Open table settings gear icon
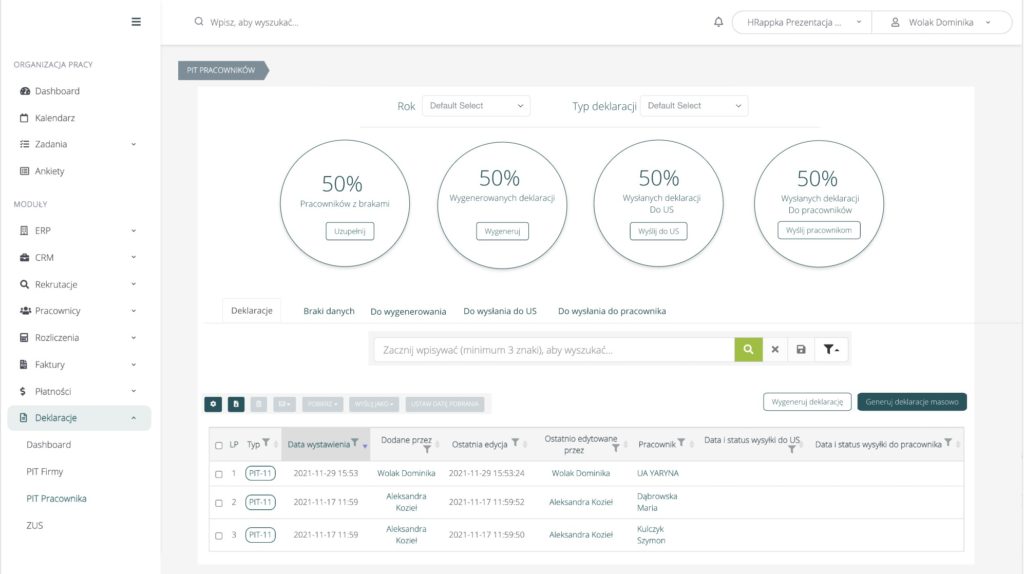1024x574 pixels. [213, 404]
